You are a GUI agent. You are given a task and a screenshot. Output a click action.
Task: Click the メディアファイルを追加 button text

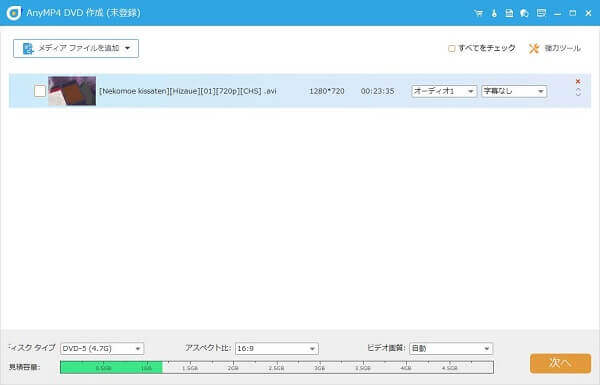79,48
